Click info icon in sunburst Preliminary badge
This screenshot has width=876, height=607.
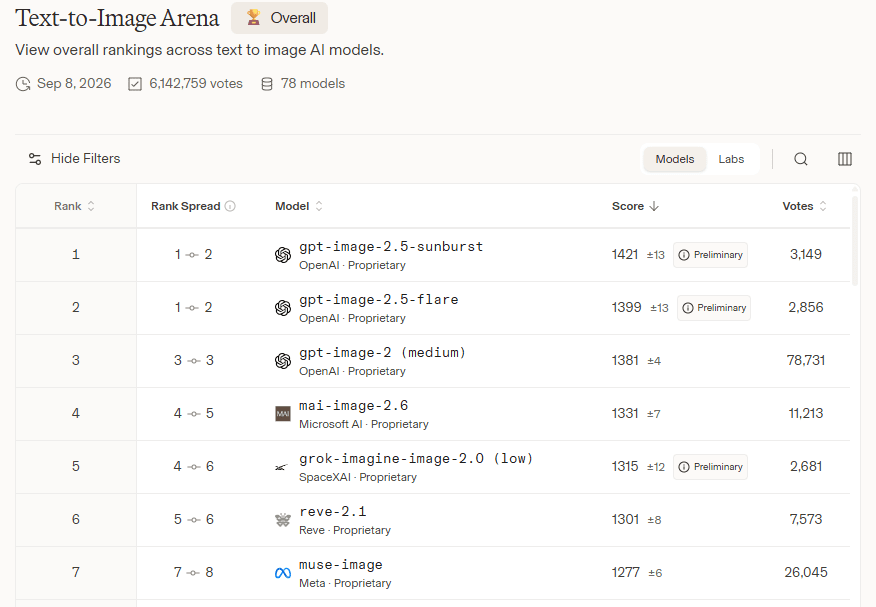click(x=684, y=255)
